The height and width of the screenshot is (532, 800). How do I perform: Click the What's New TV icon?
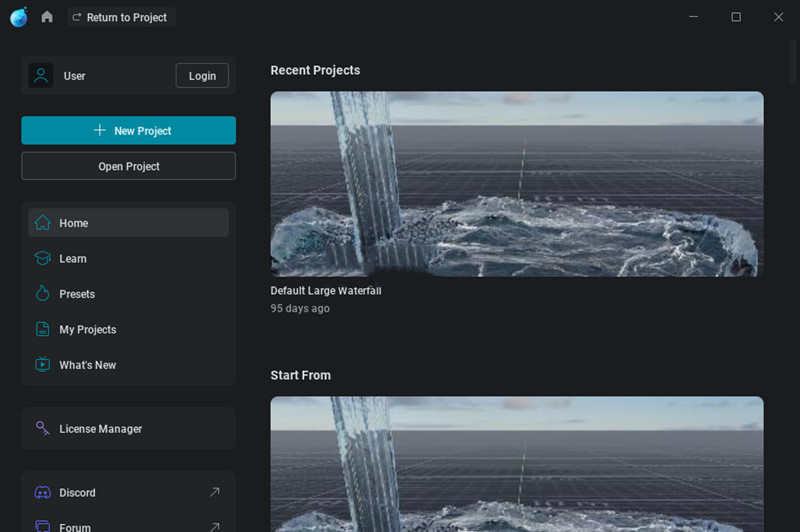42,364
